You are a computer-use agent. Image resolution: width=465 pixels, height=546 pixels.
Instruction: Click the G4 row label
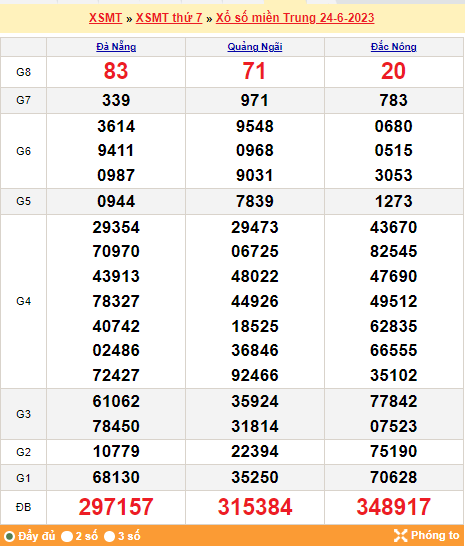pos(24,301)
